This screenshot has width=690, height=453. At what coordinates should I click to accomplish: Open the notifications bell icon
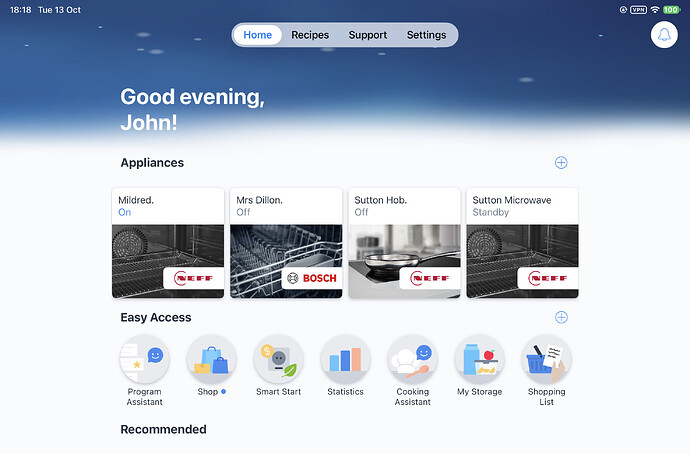(664, 35)
